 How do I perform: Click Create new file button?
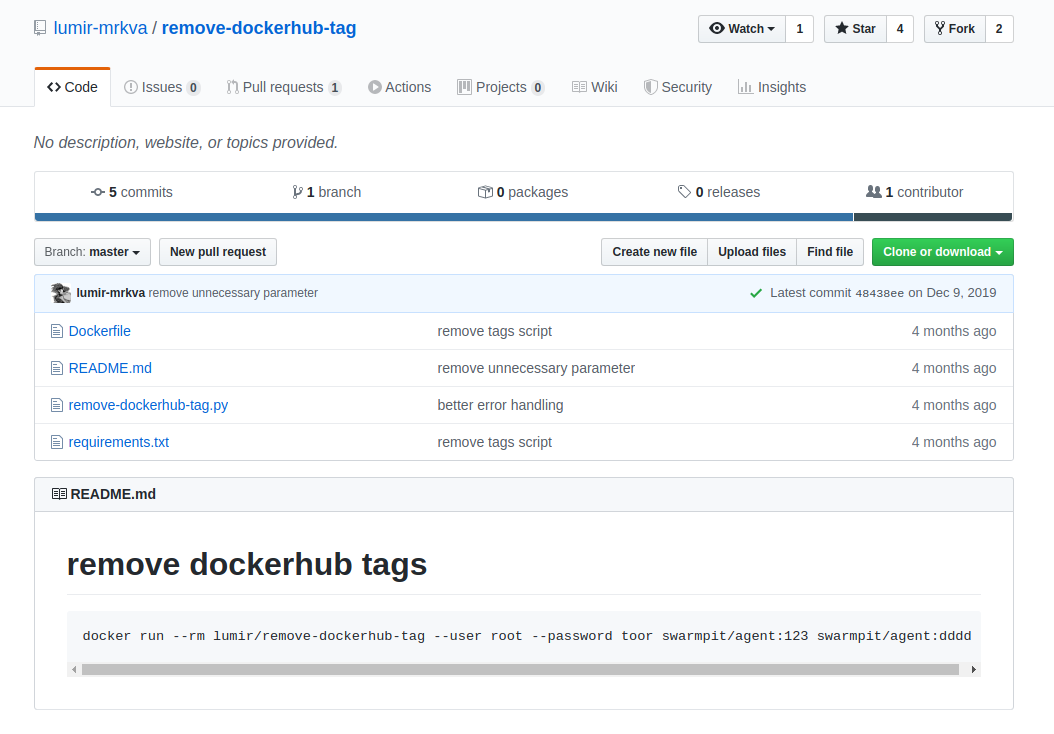[655, 252]
